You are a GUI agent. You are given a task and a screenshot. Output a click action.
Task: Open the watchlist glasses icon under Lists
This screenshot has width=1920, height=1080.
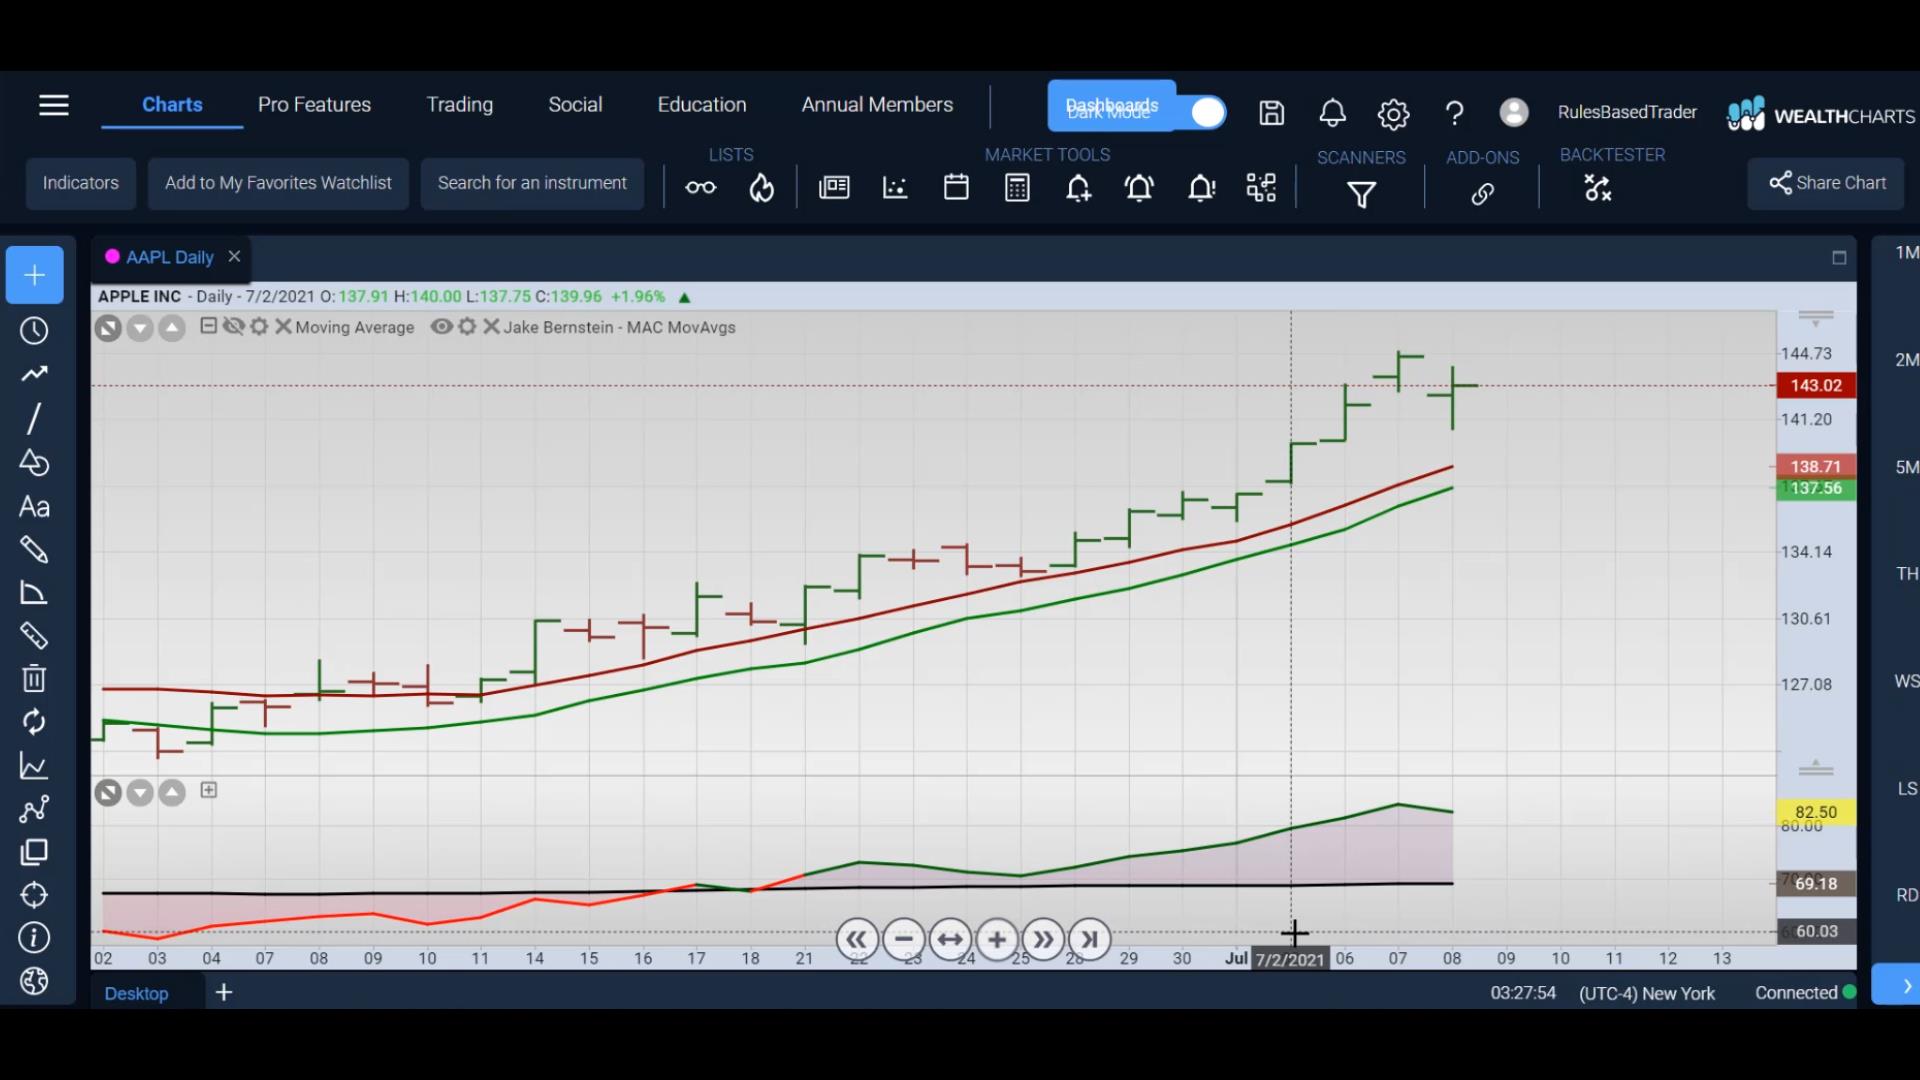tap(701, 188)
